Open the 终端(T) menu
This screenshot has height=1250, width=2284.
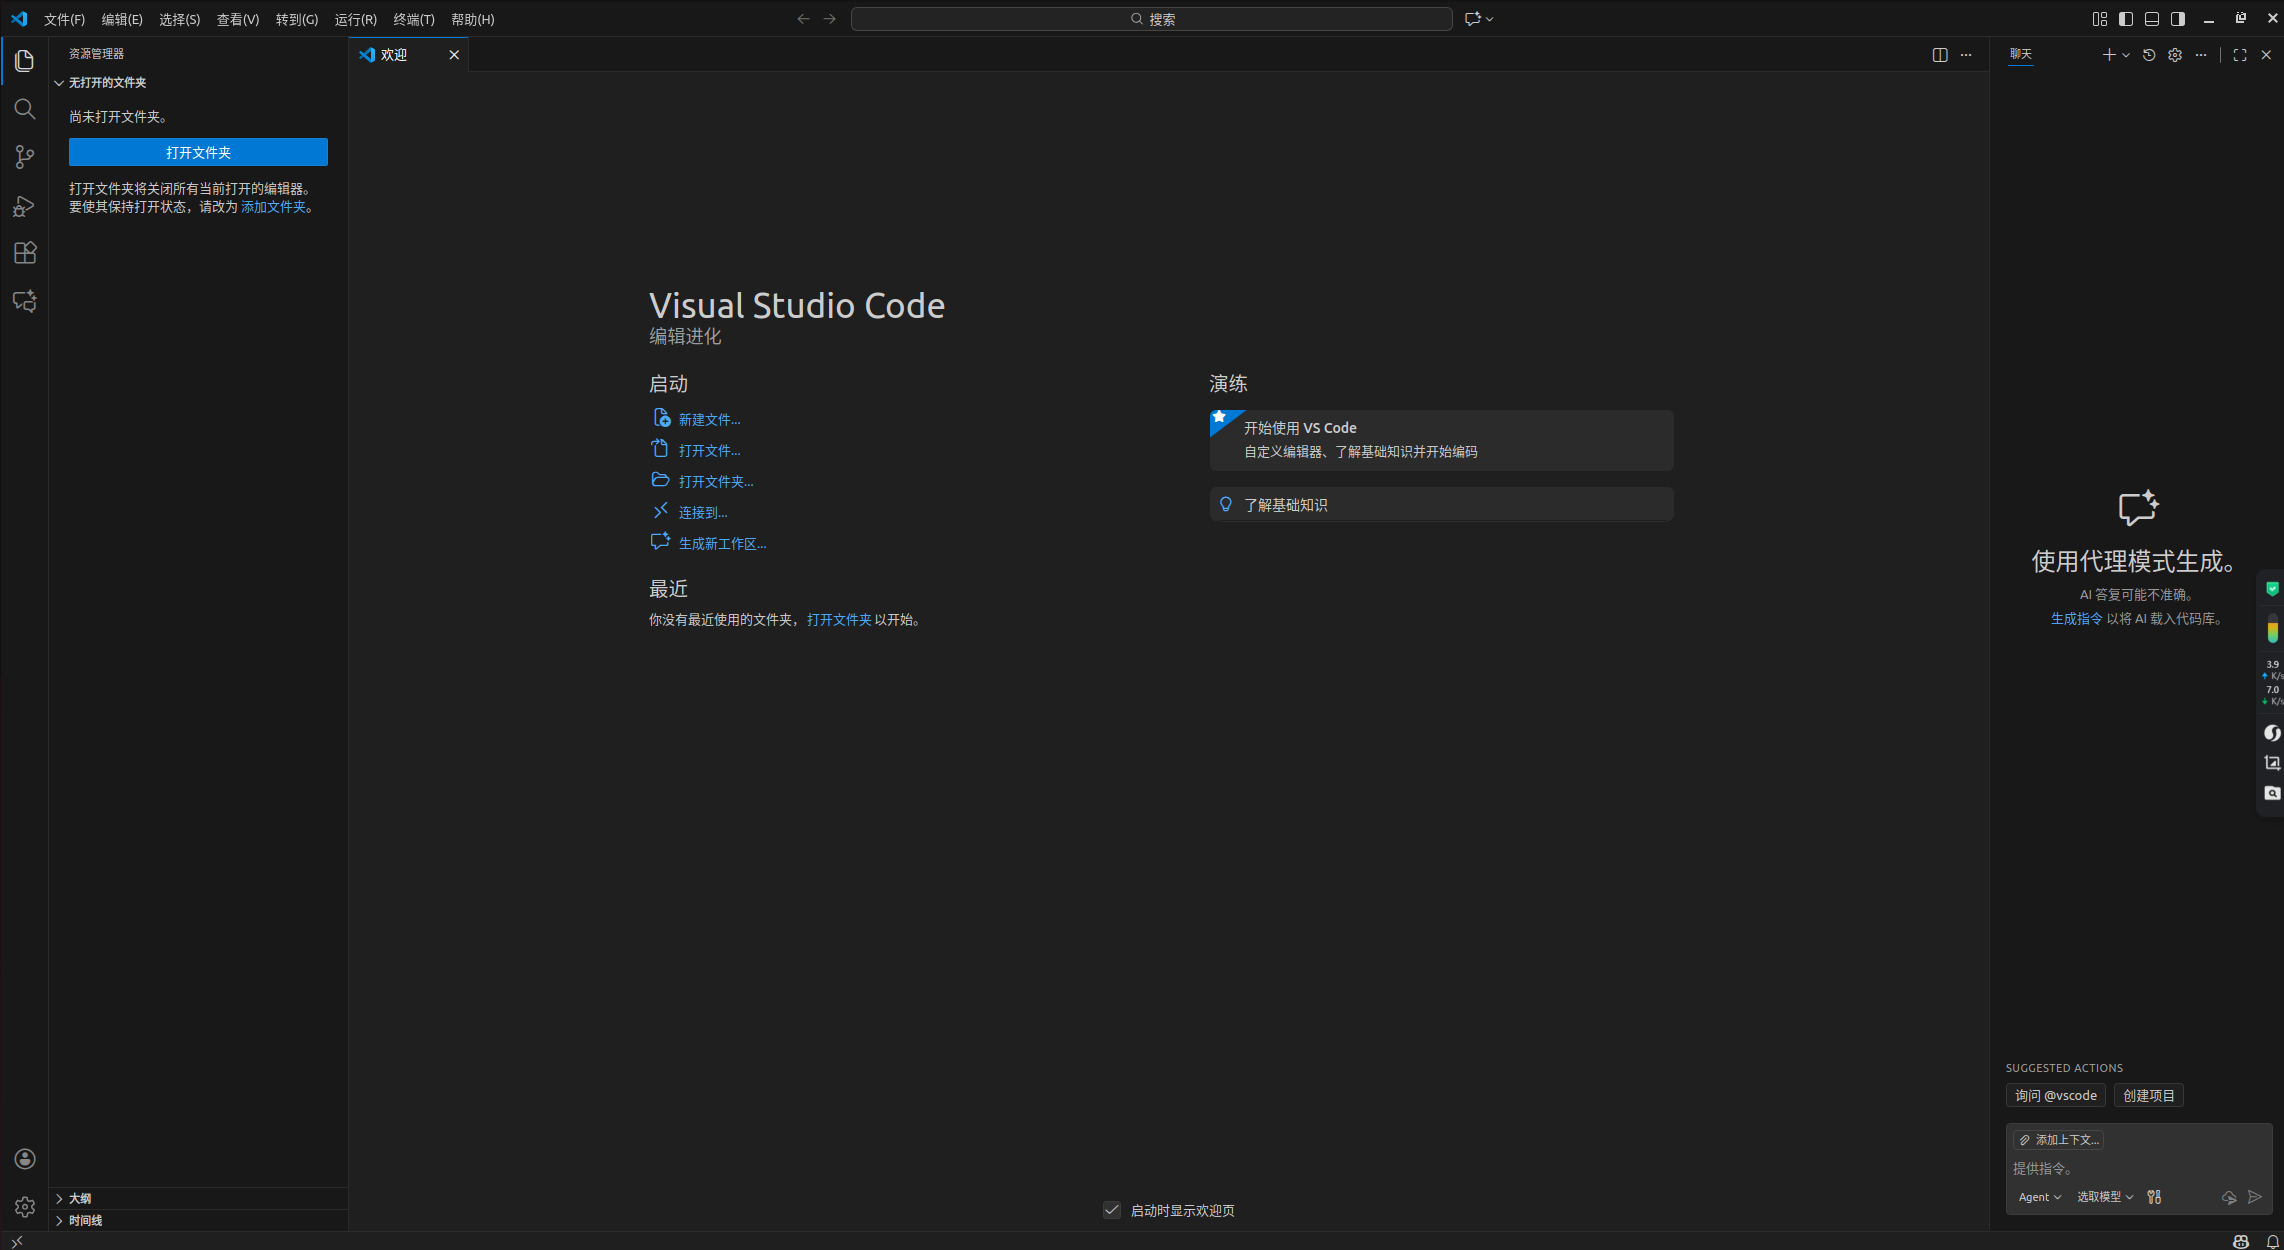(x=413, y=19)
